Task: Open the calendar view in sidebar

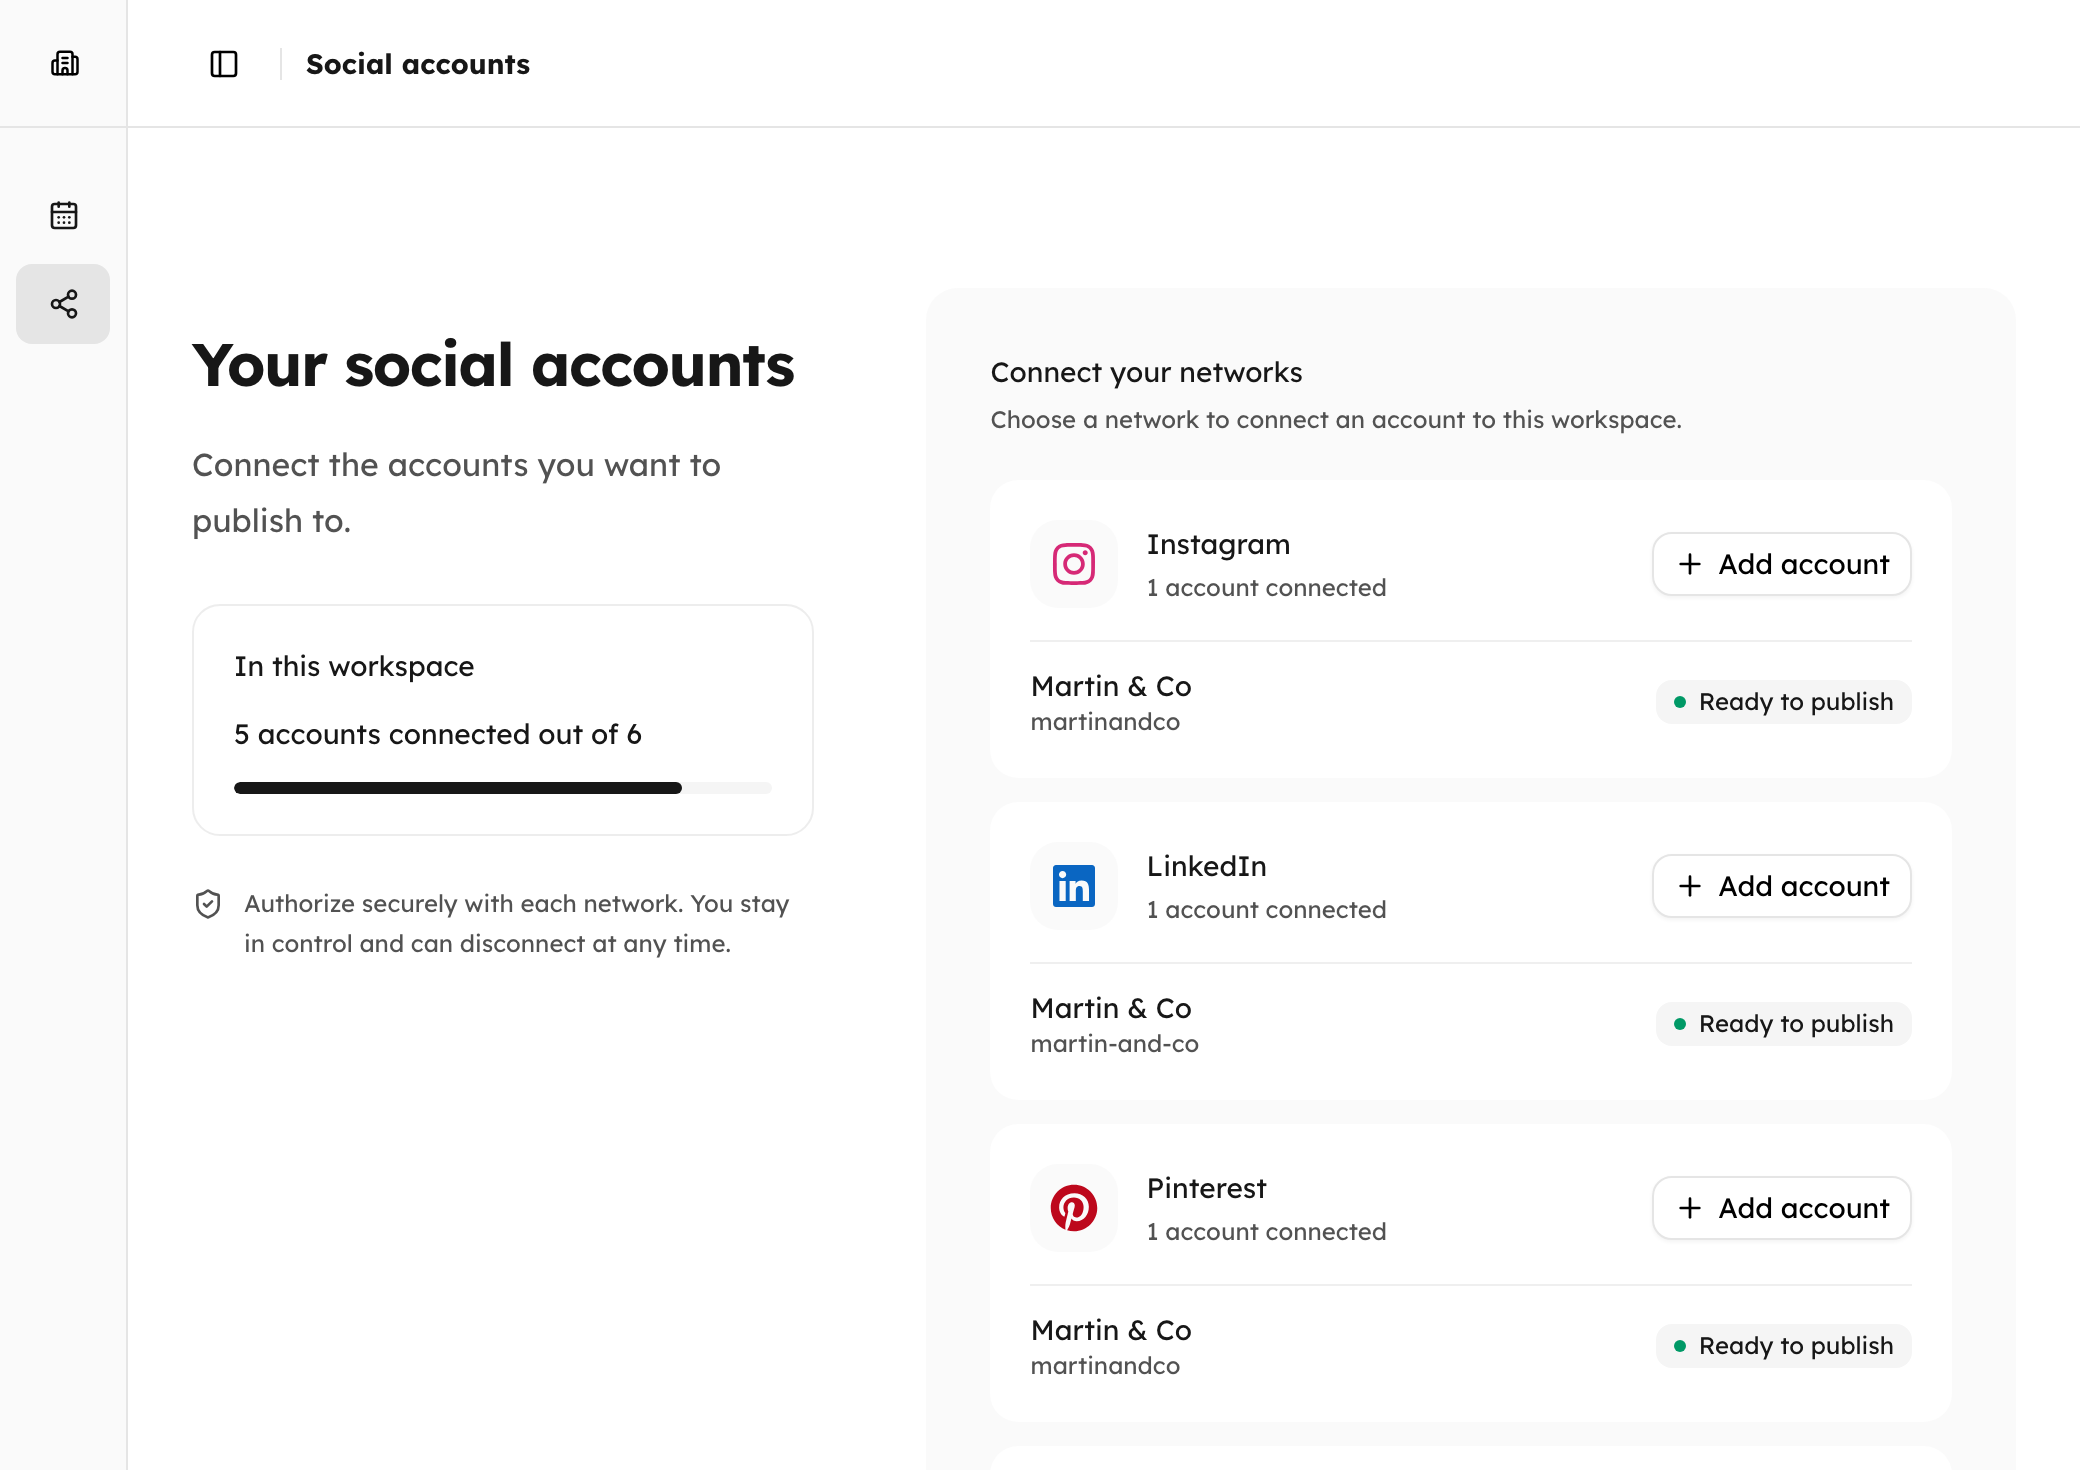Action: point(64,215)
